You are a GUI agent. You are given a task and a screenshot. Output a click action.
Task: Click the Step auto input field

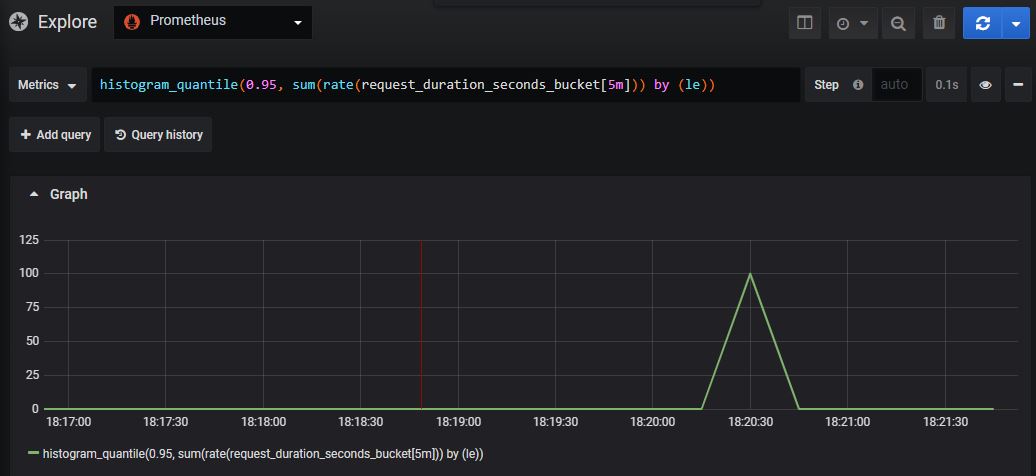click(x=895, y=85)
